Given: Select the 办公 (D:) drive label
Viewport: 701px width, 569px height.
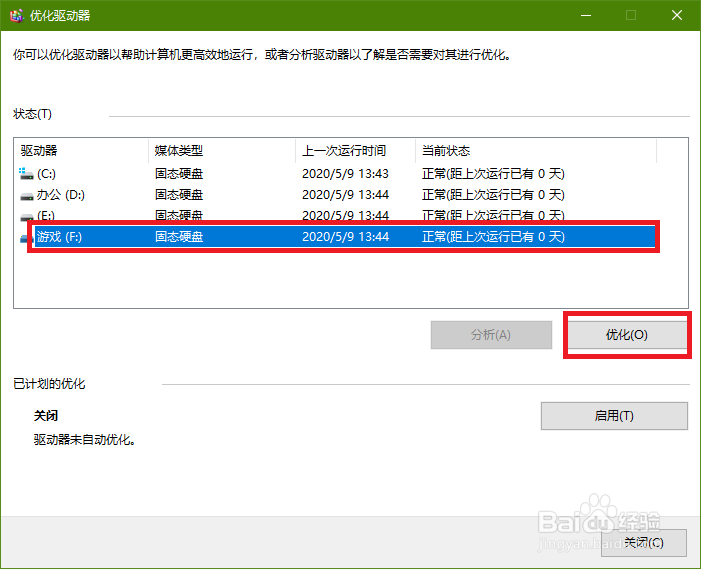Looking at the screenshot, I should point(60,195).
